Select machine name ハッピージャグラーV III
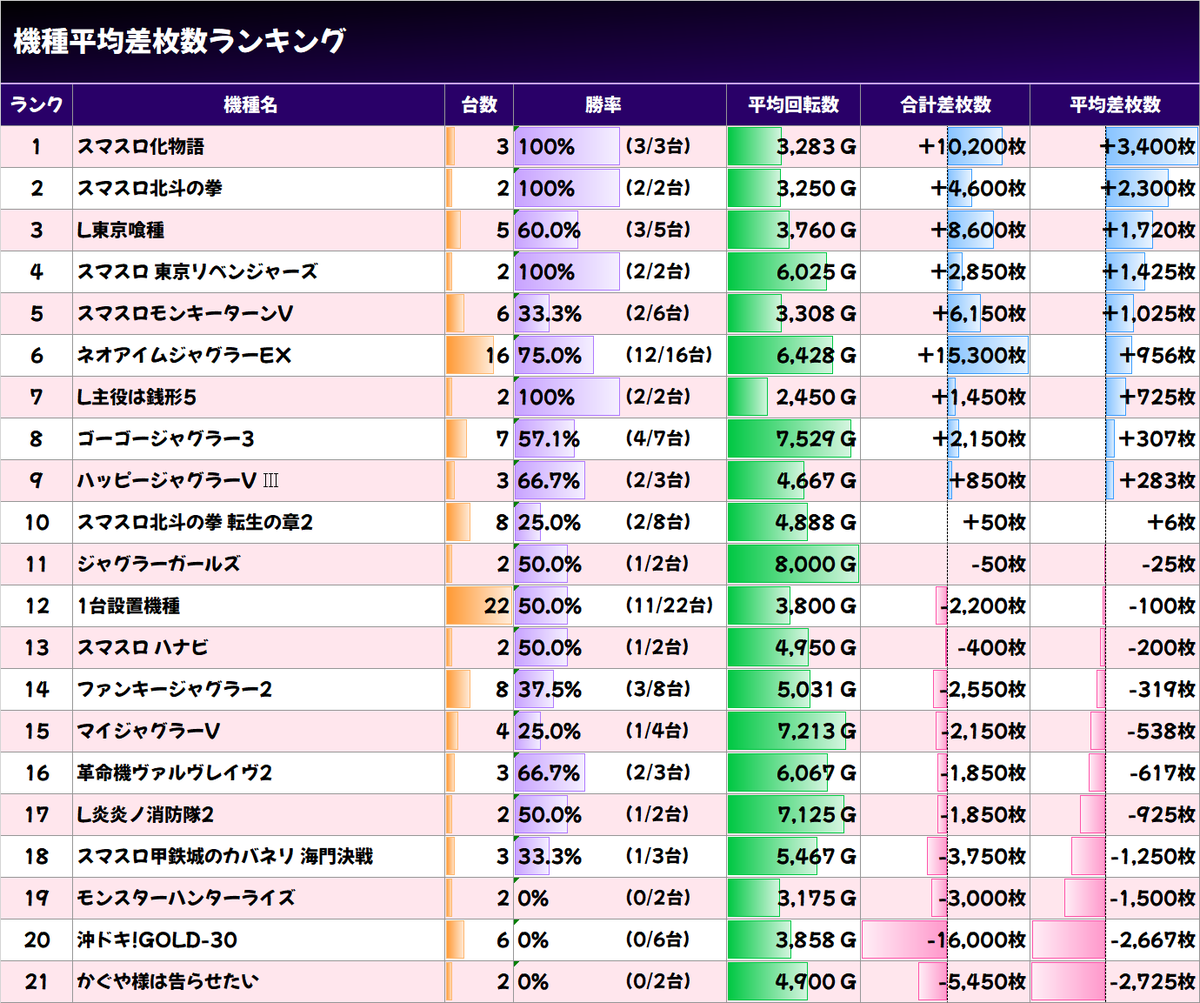 pyautogui.click(x=177, y=481)
